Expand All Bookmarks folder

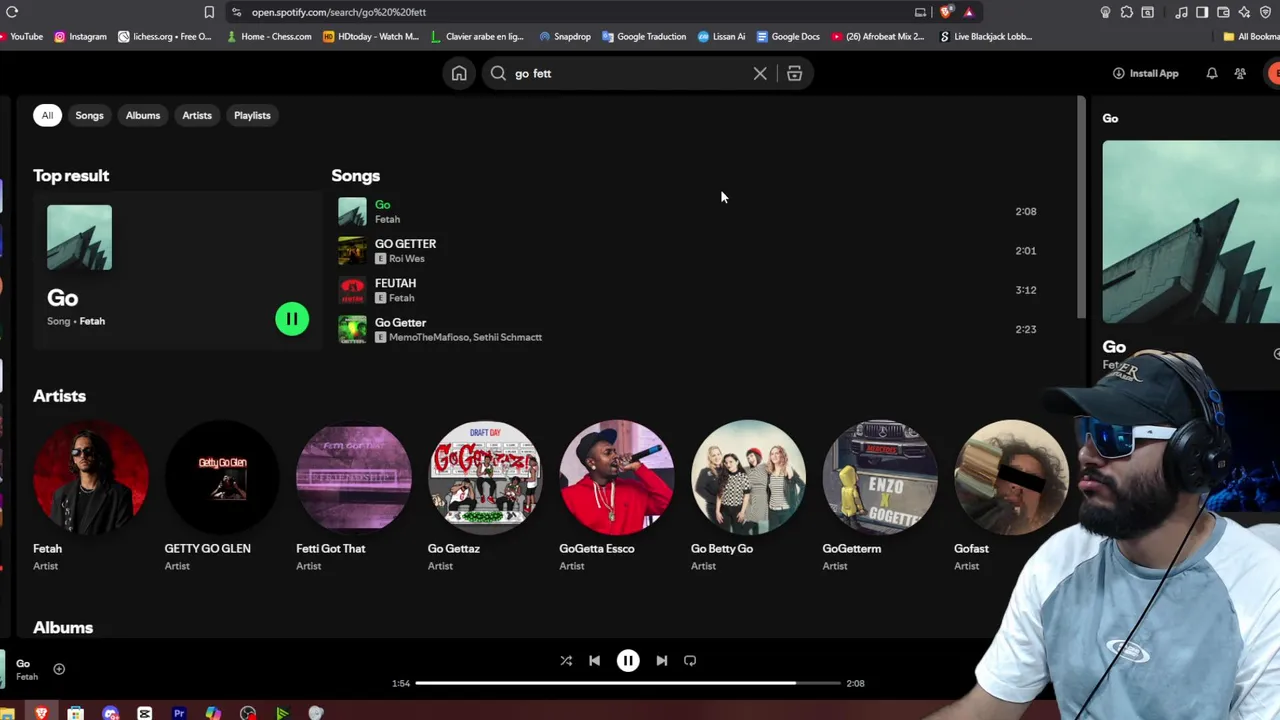coord(1251,37)
